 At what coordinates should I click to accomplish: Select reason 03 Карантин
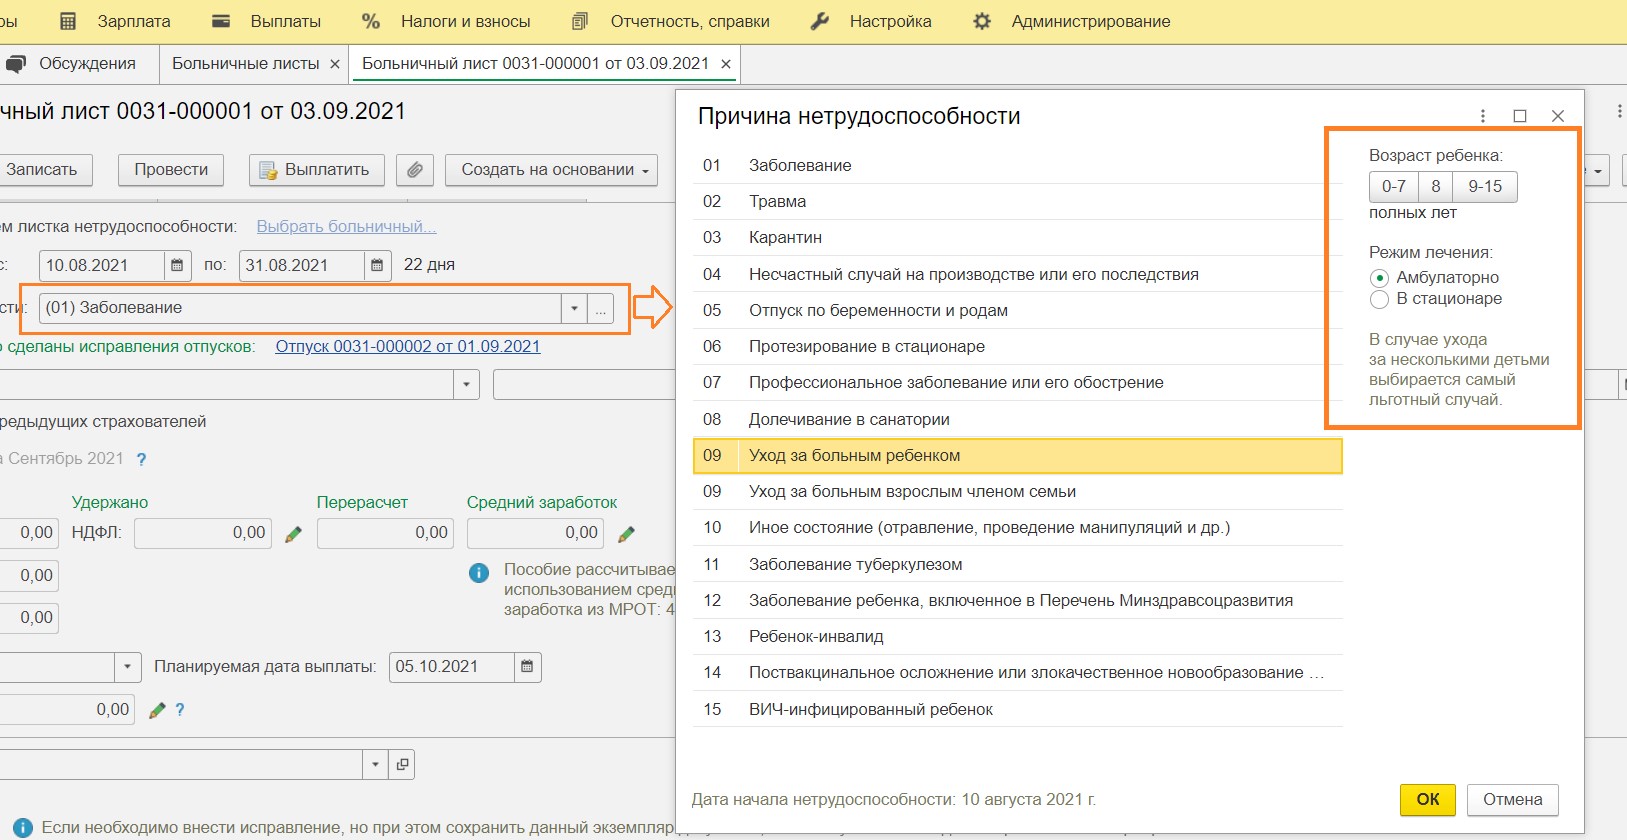[x=1017, y=238]
